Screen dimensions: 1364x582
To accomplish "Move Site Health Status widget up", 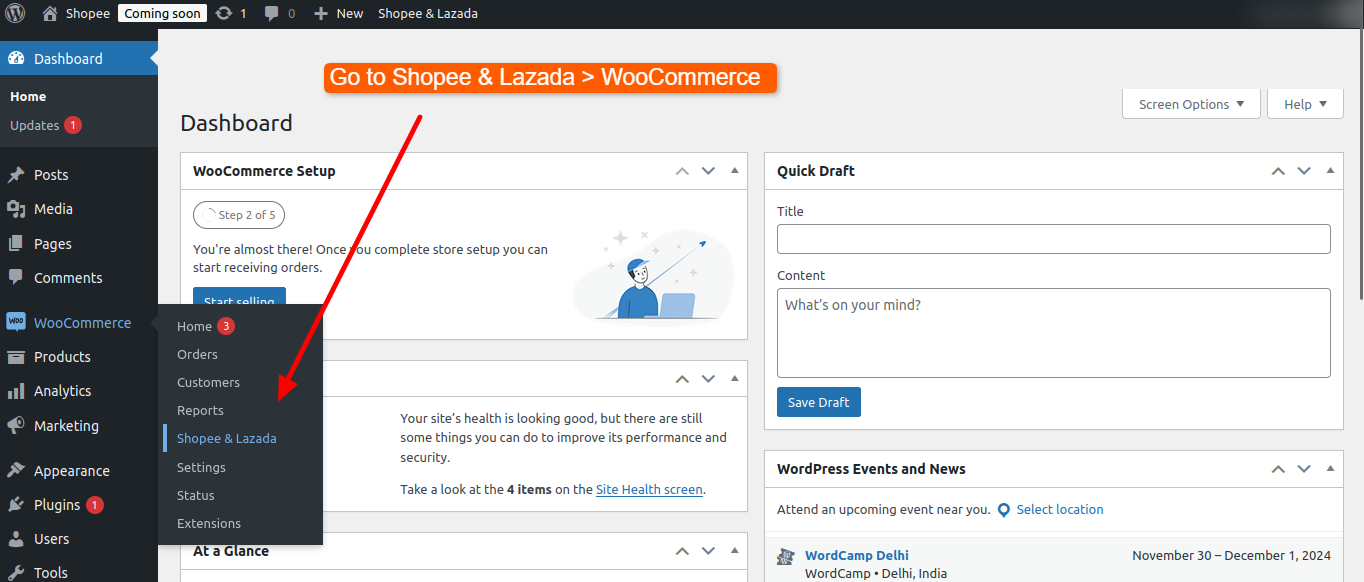I will (x=682, y=379).
